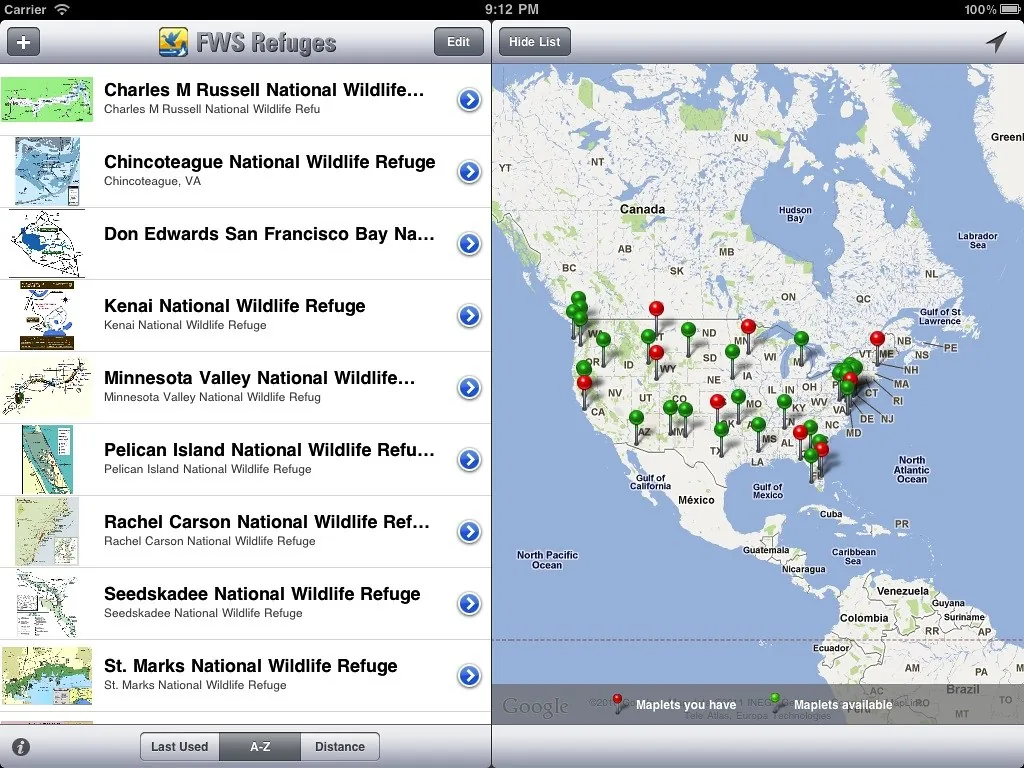Tap red pin near Wyoming (WY)
This screenshot has width=1024, height=768.
pyautogui.click(x=656, y=353)
